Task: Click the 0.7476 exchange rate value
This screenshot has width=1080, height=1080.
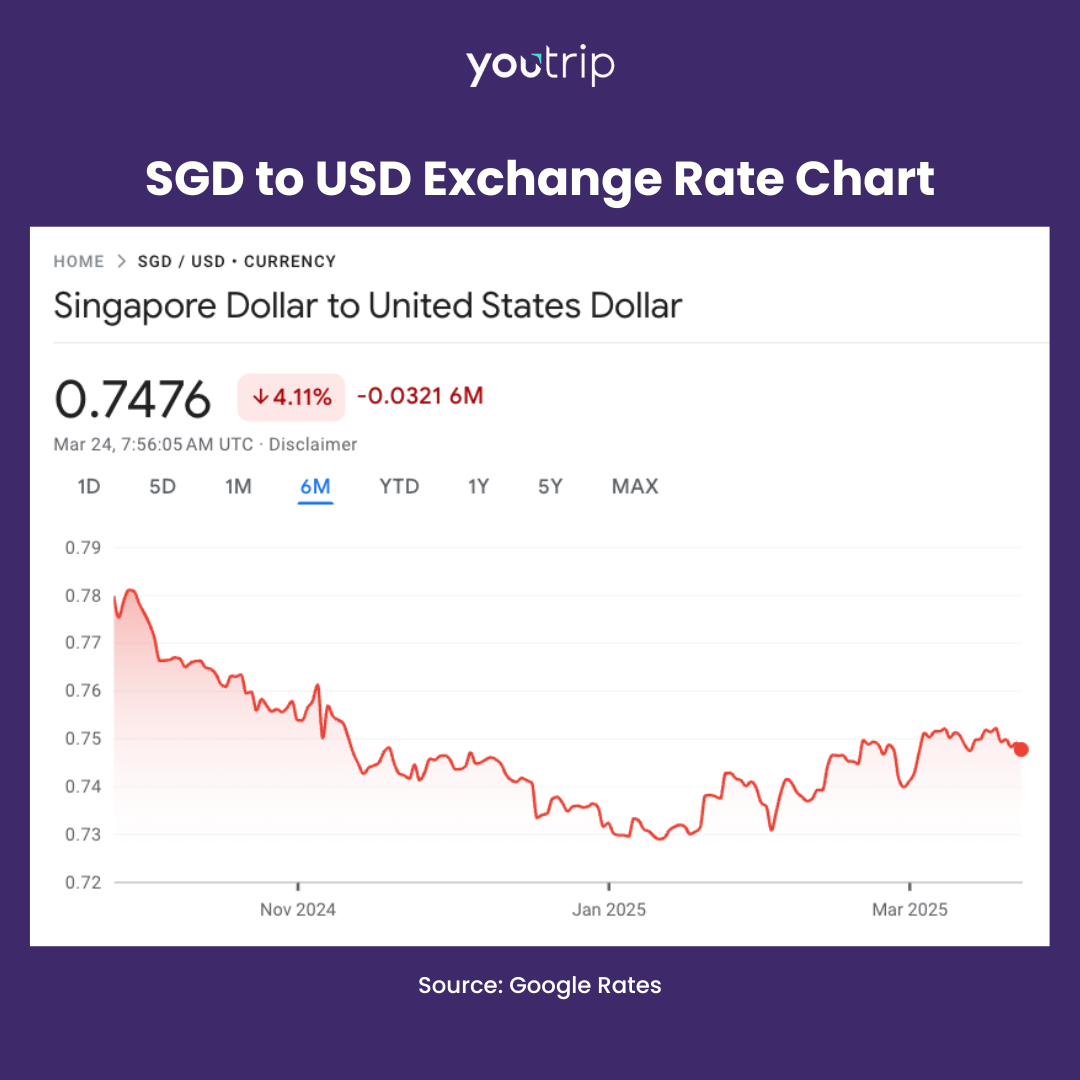Action: tap(133, 400)
